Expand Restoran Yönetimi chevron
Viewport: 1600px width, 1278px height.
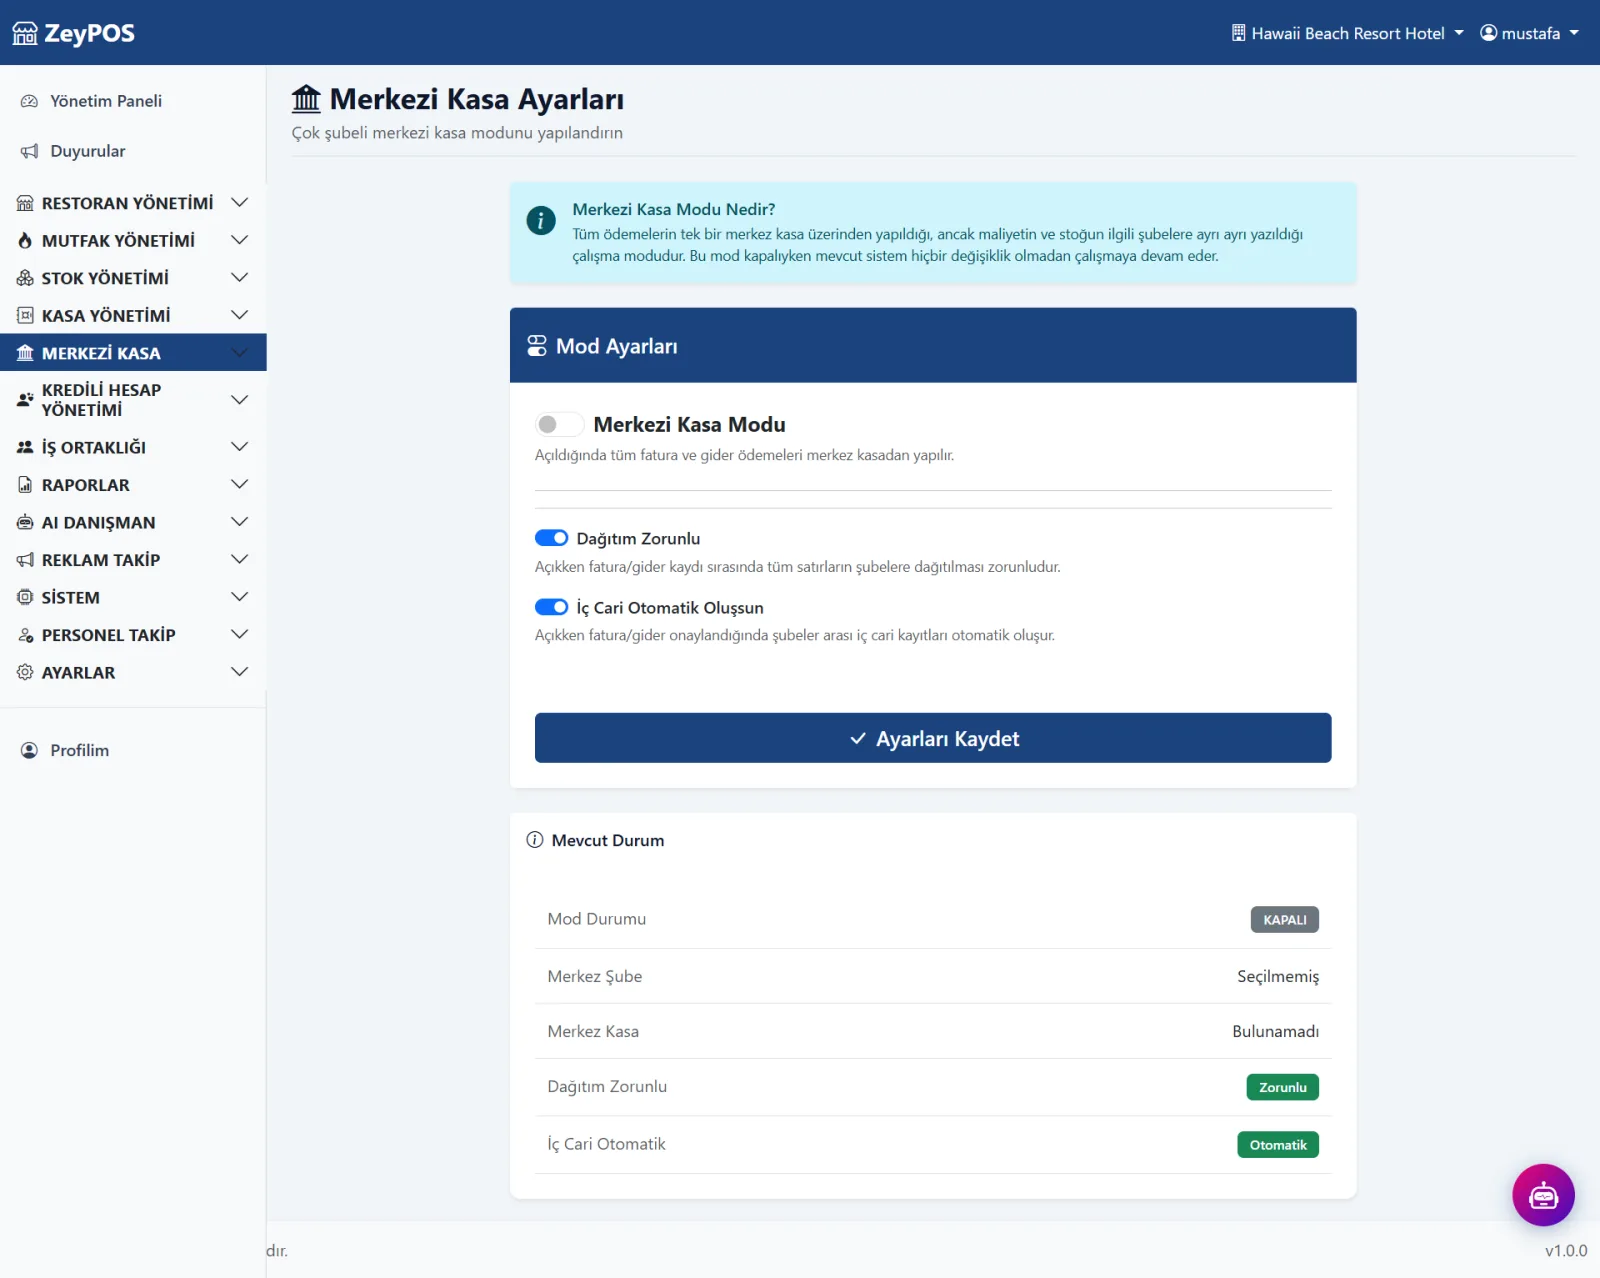[x=239, y=203]
